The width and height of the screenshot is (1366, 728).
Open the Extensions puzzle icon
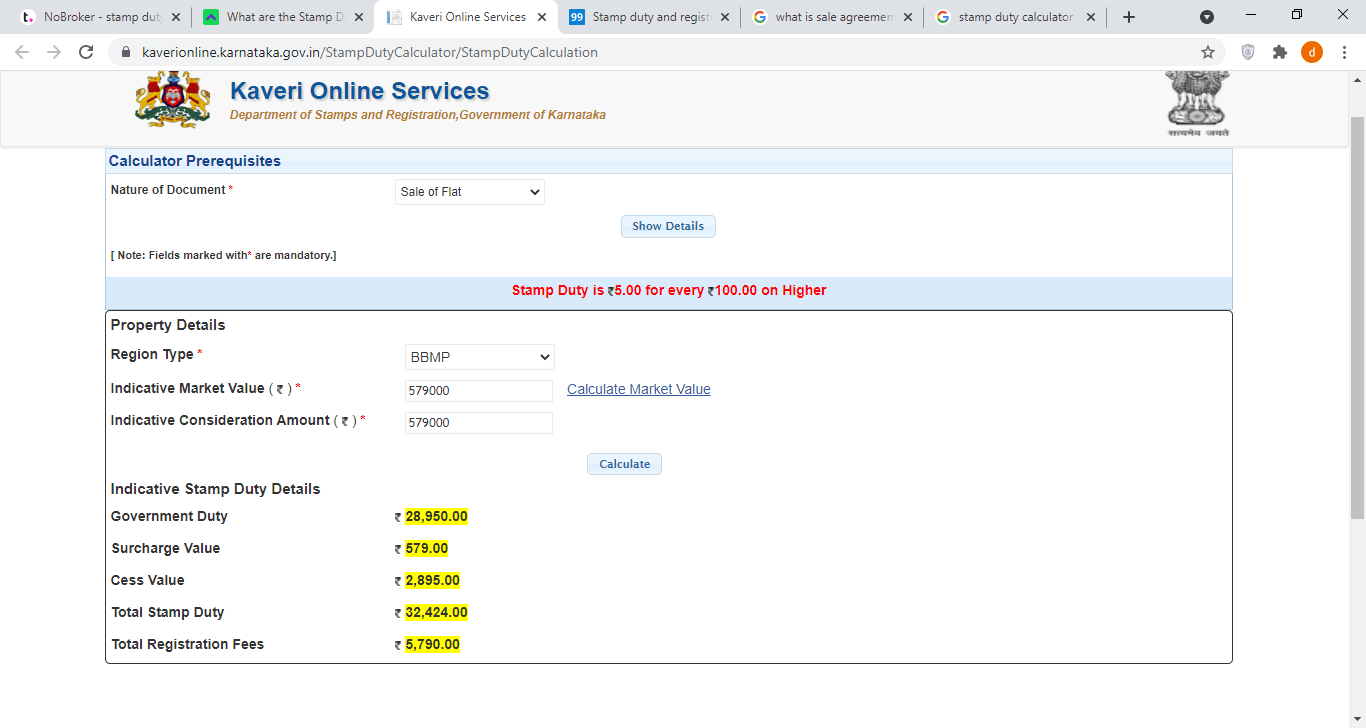click(1279, 52)
